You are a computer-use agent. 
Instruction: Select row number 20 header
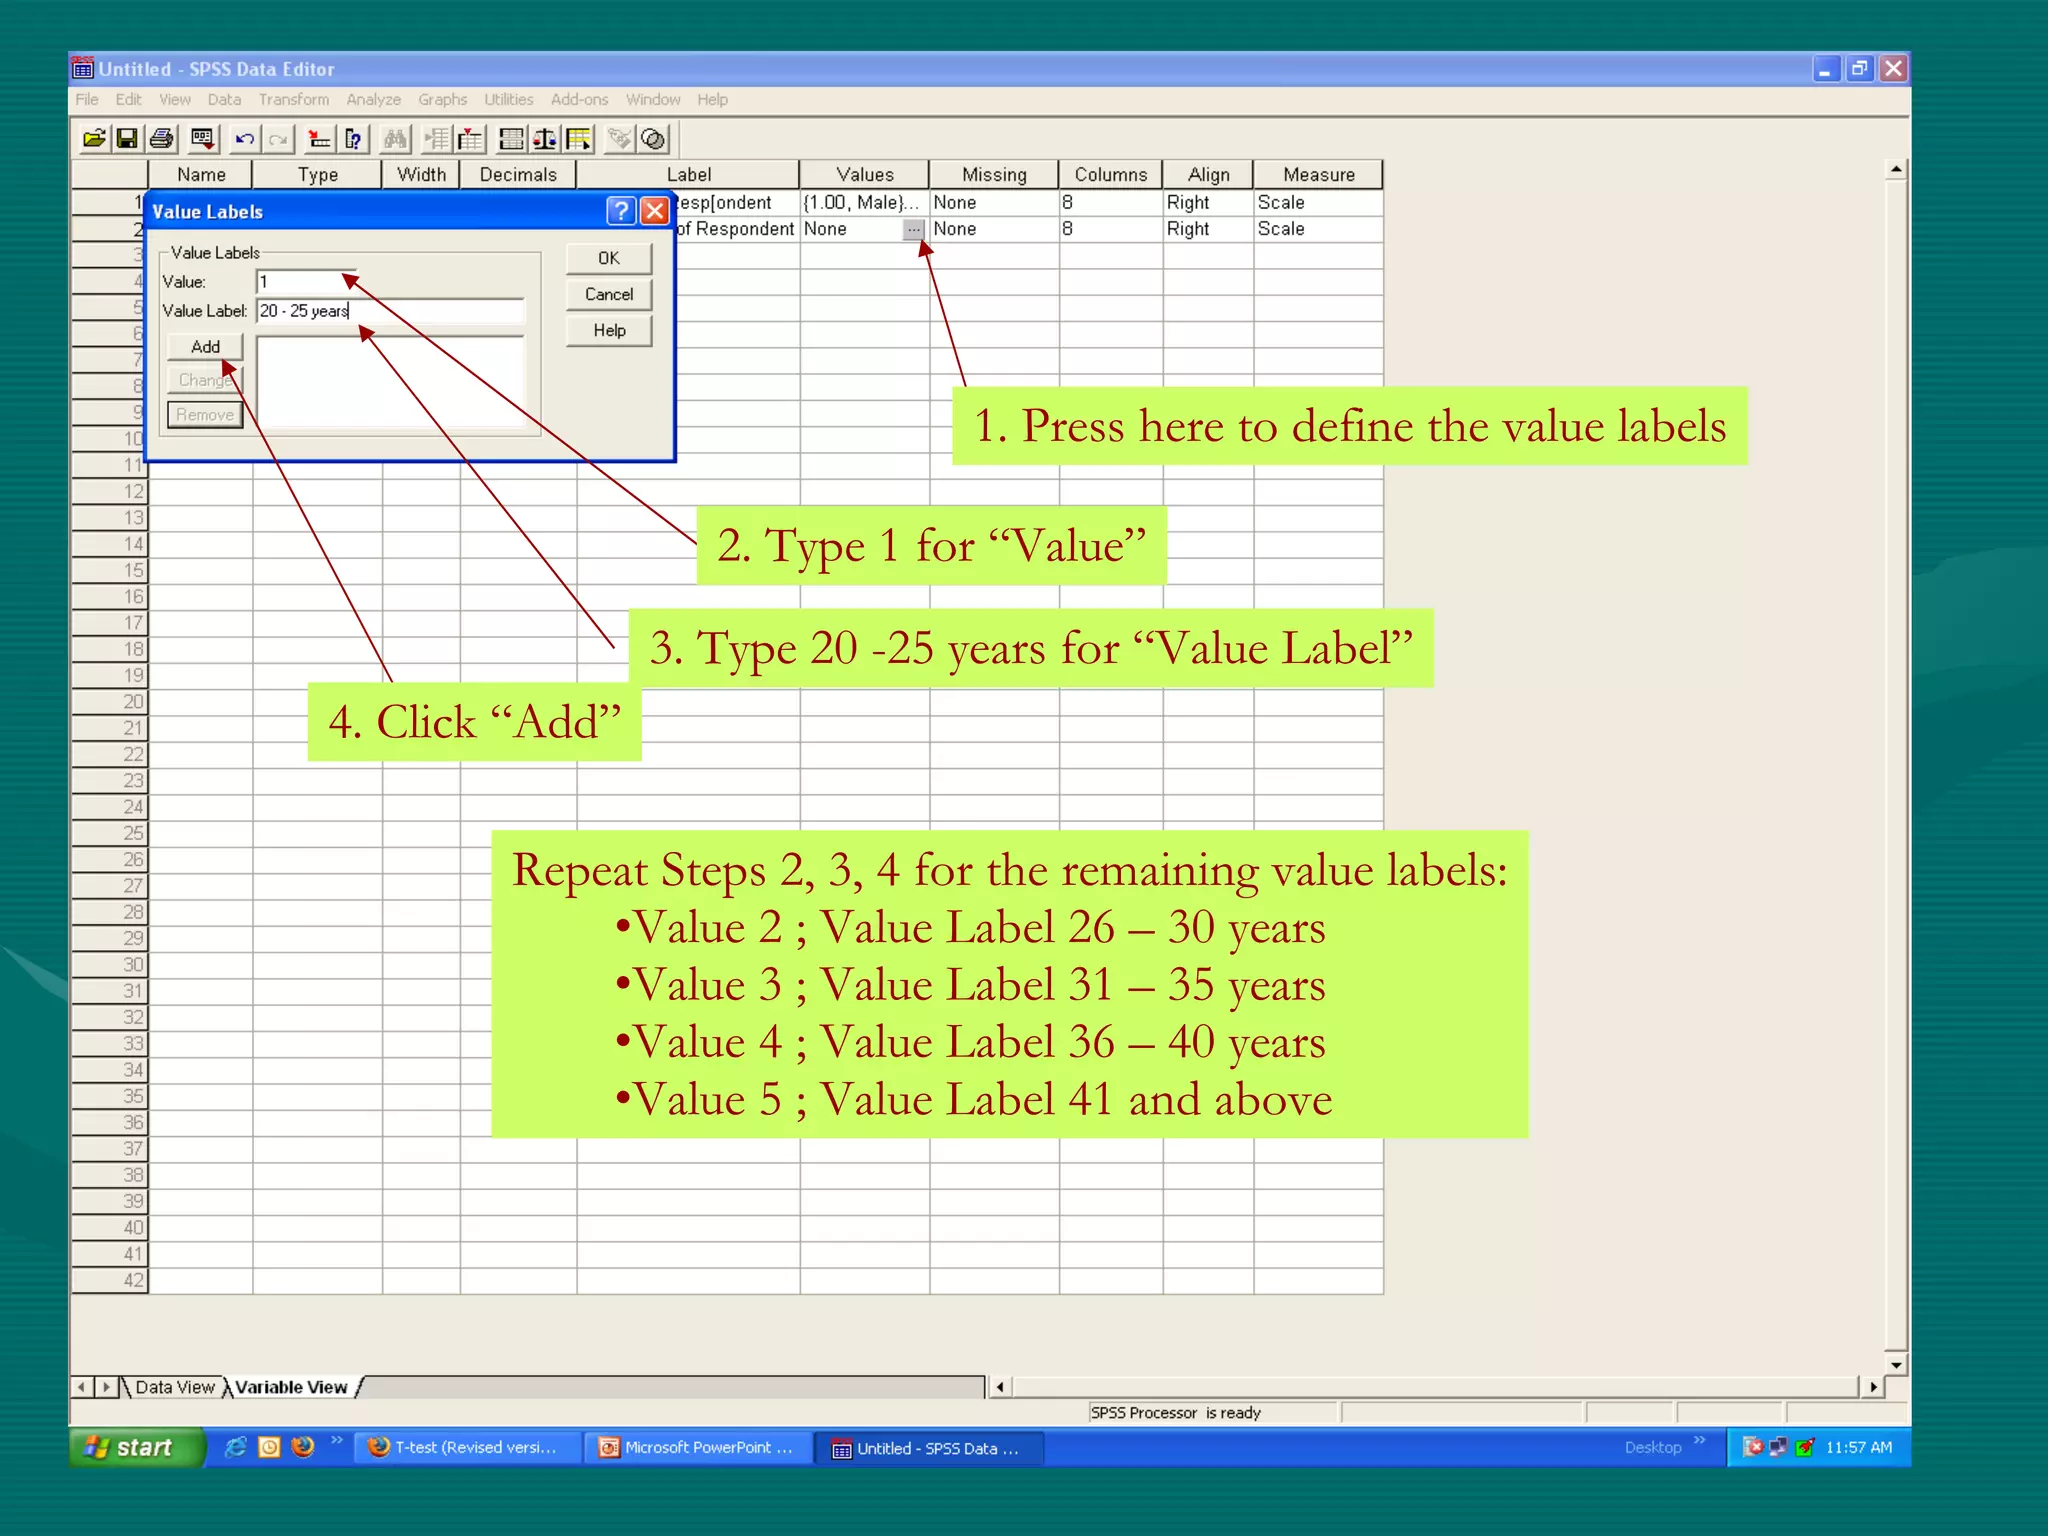tap(110, 701)
